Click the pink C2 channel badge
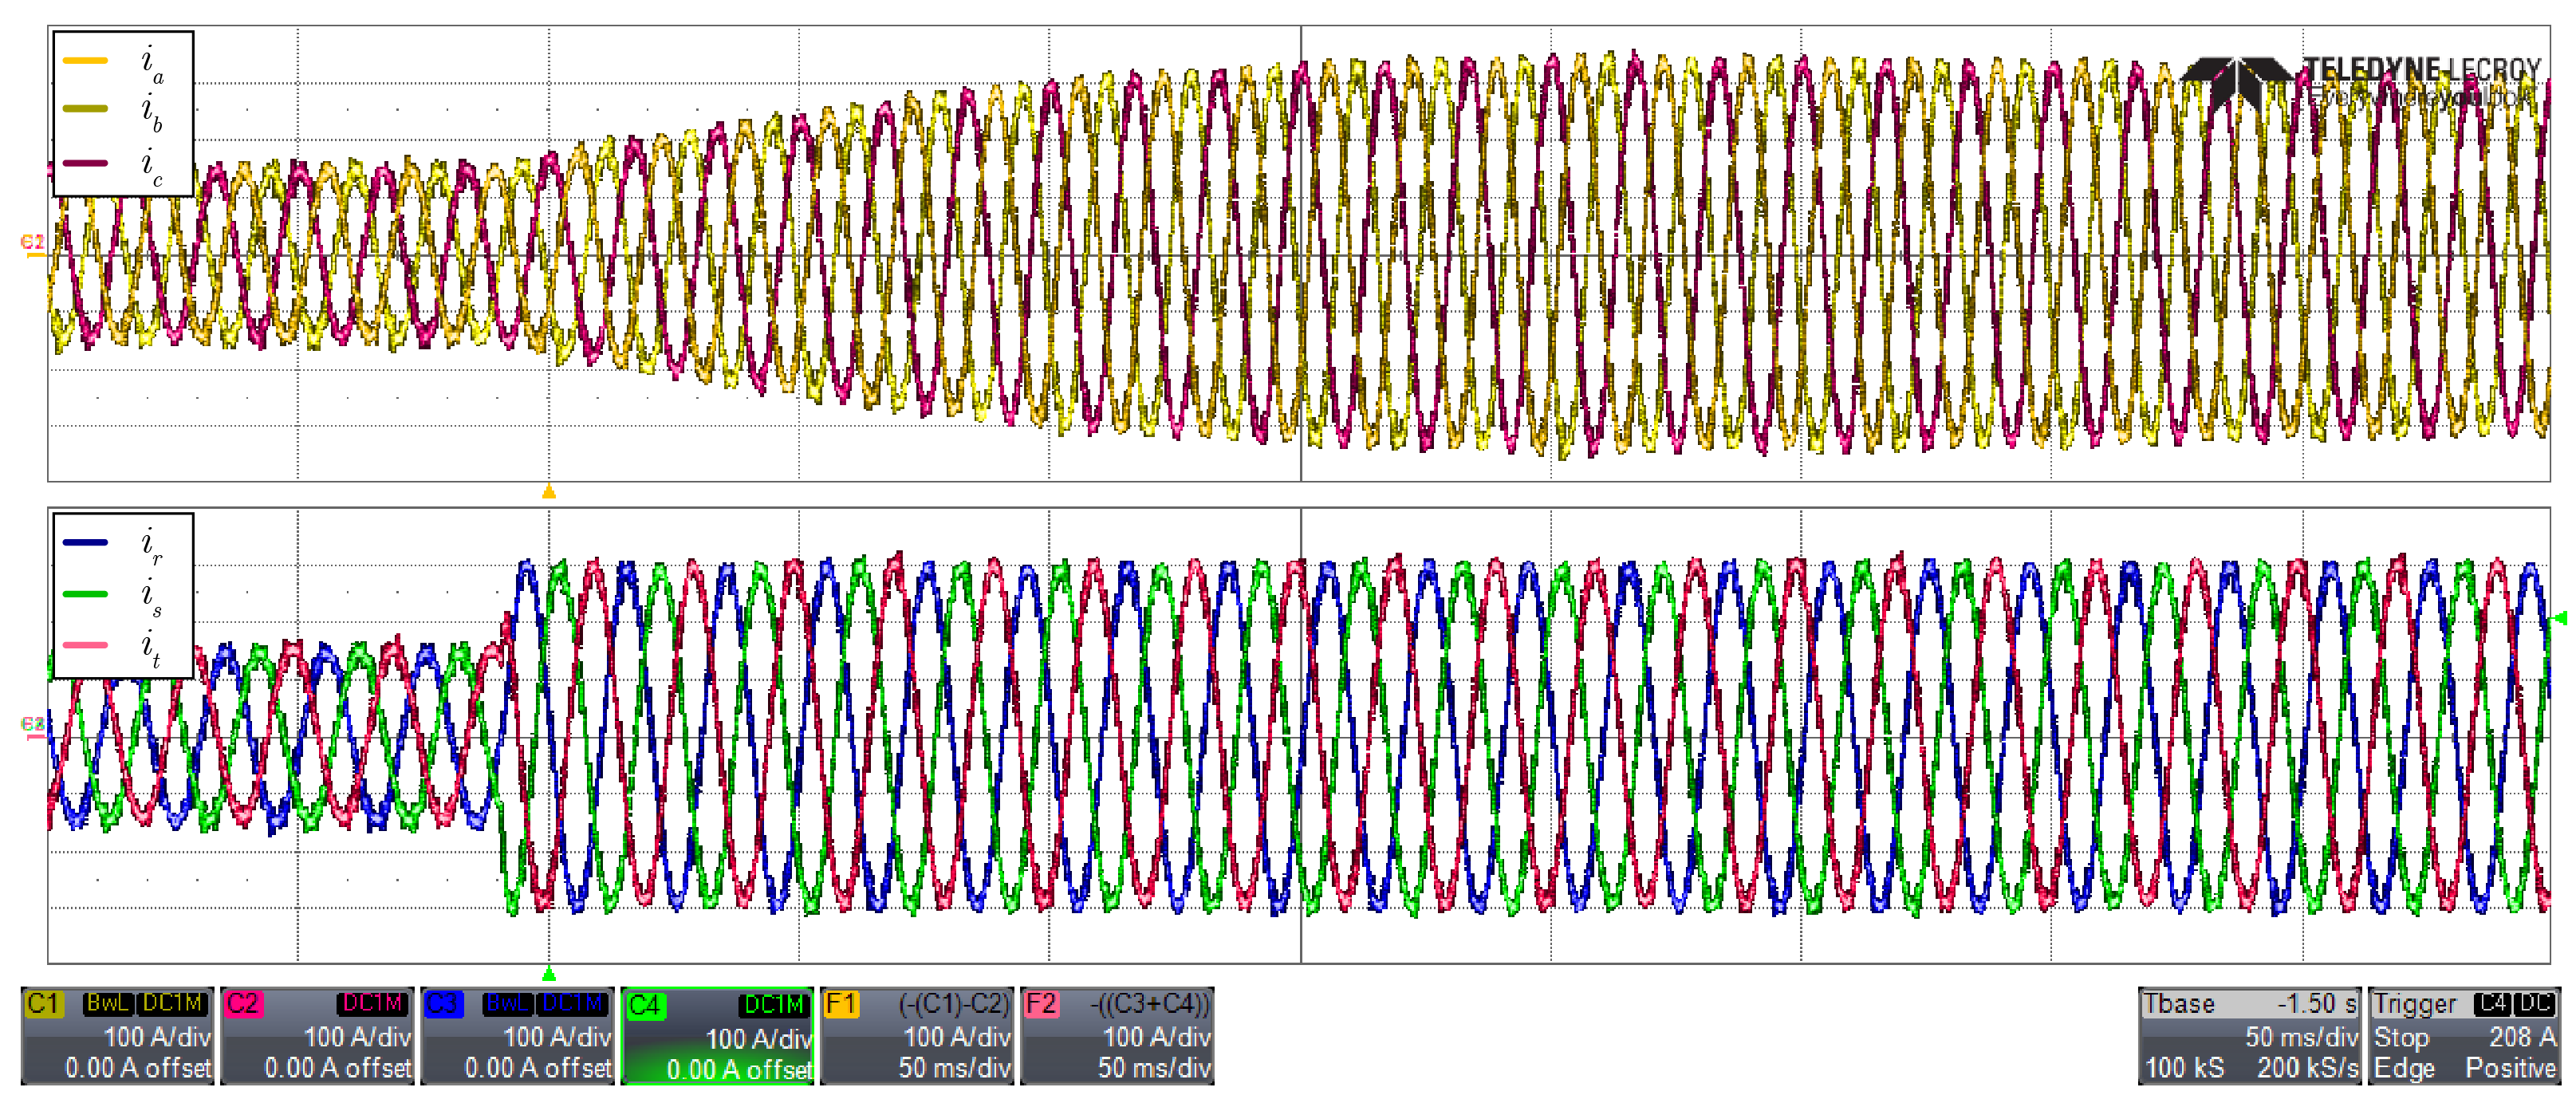 click(243, 1004)
